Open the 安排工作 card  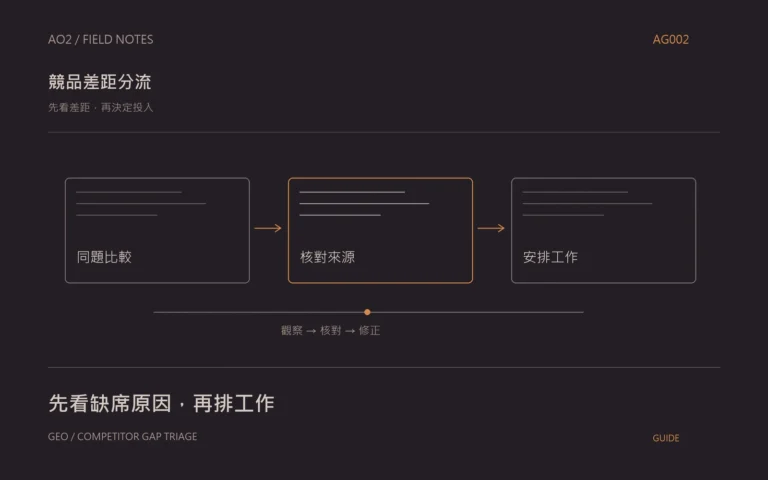(x=603, y=230)
